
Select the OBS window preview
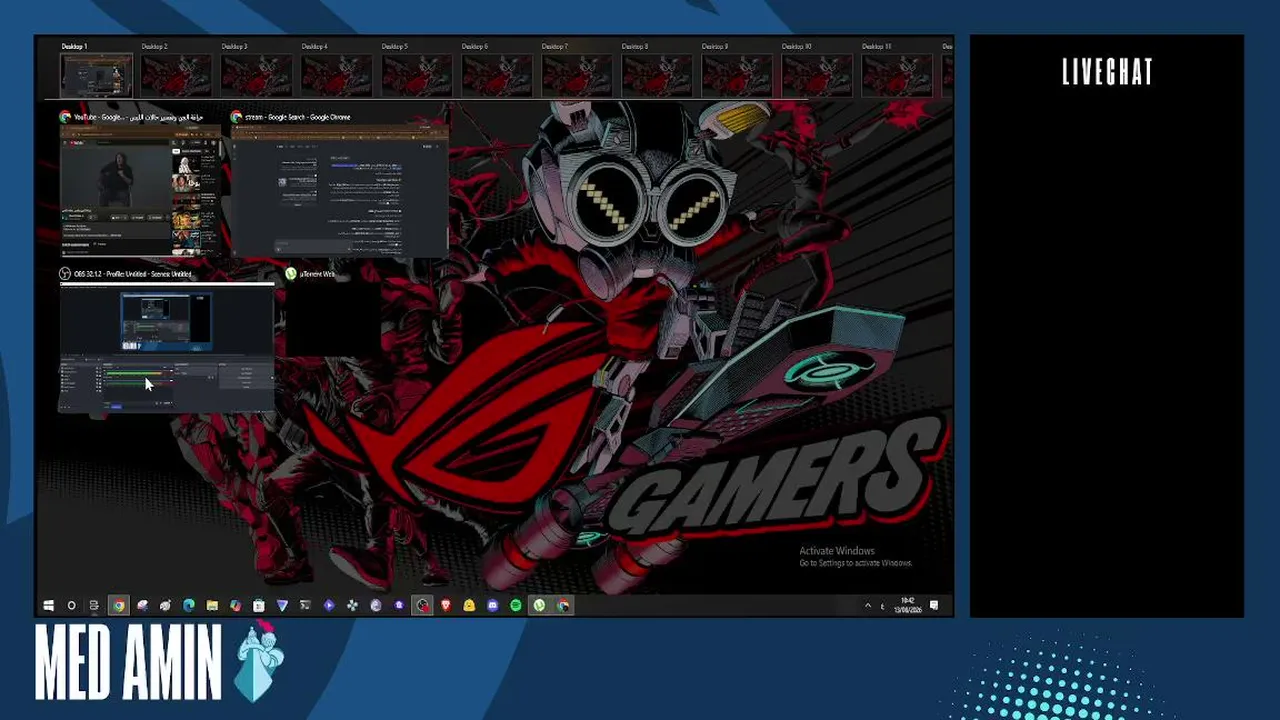click(x=167, y=347)
